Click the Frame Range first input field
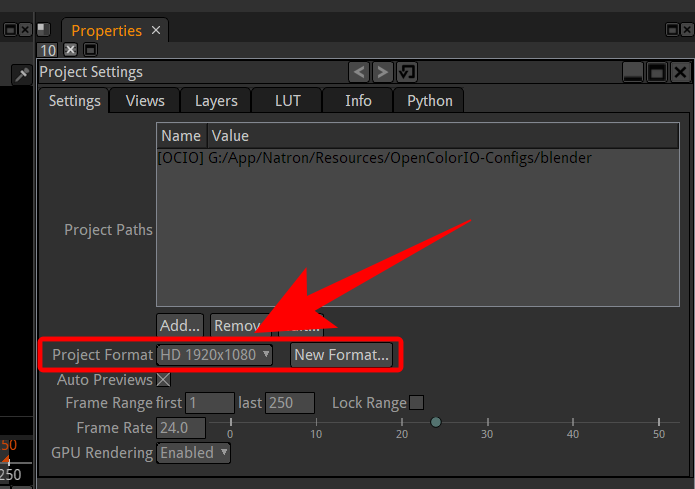 pos(209,403)
